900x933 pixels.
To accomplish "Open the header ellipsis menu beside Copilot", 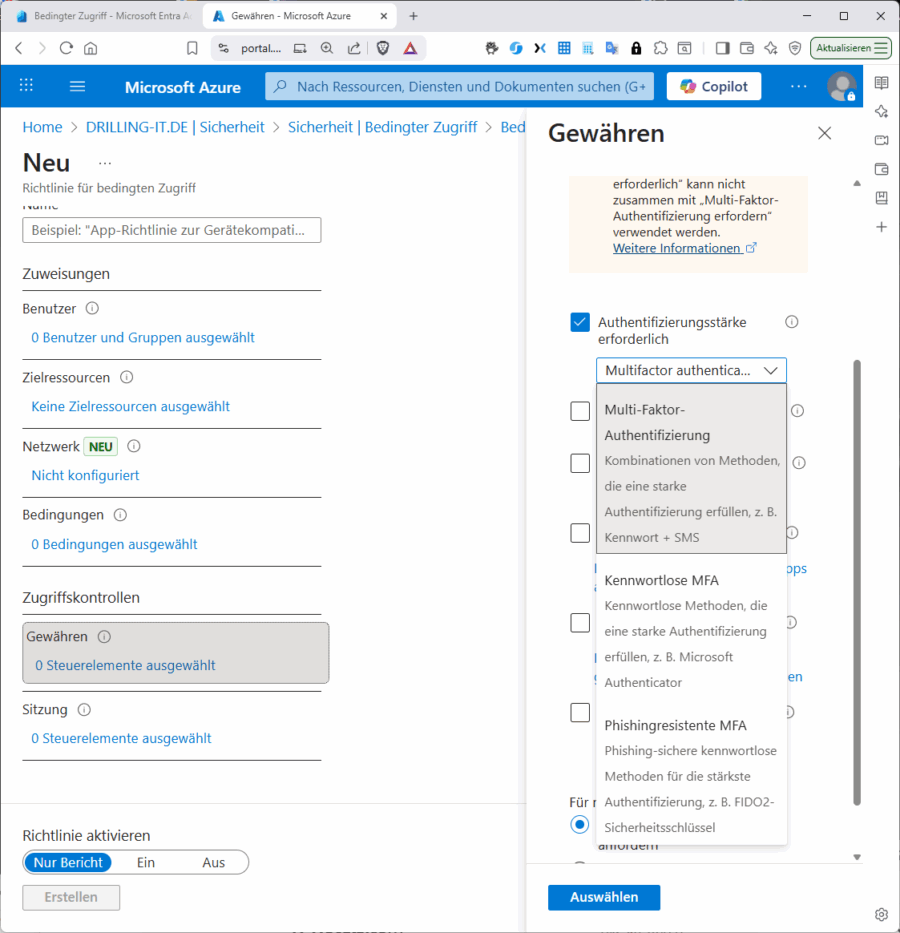I will click(798, 86).
